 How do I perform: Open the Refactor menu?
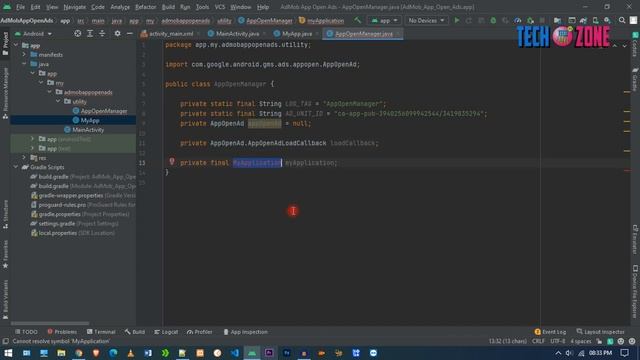coord(145,7)
